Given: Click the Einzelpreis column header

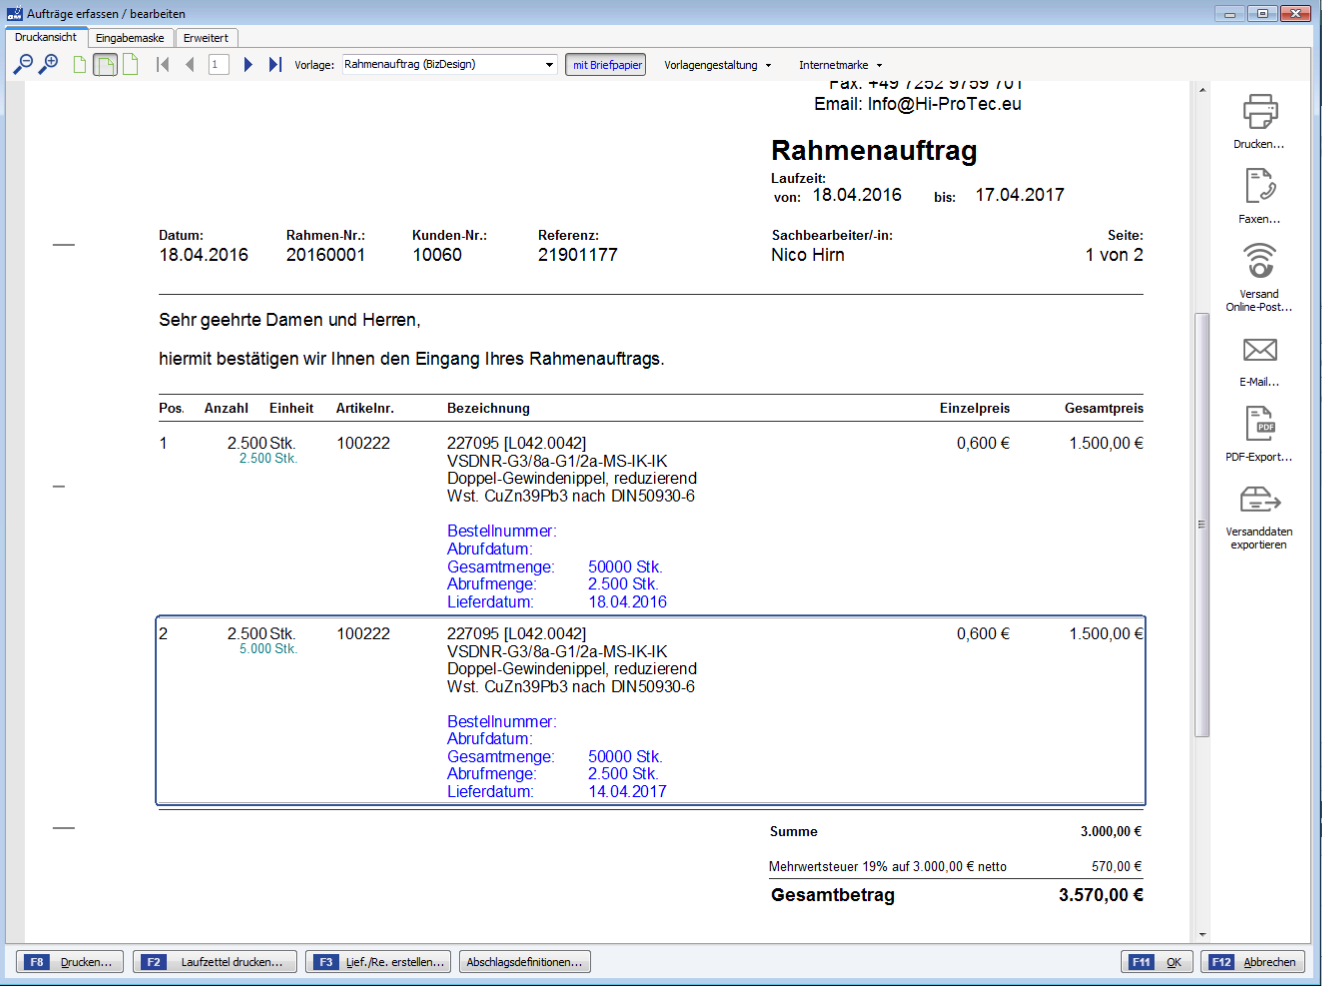Looking at the screenshot, I should 975,408.
